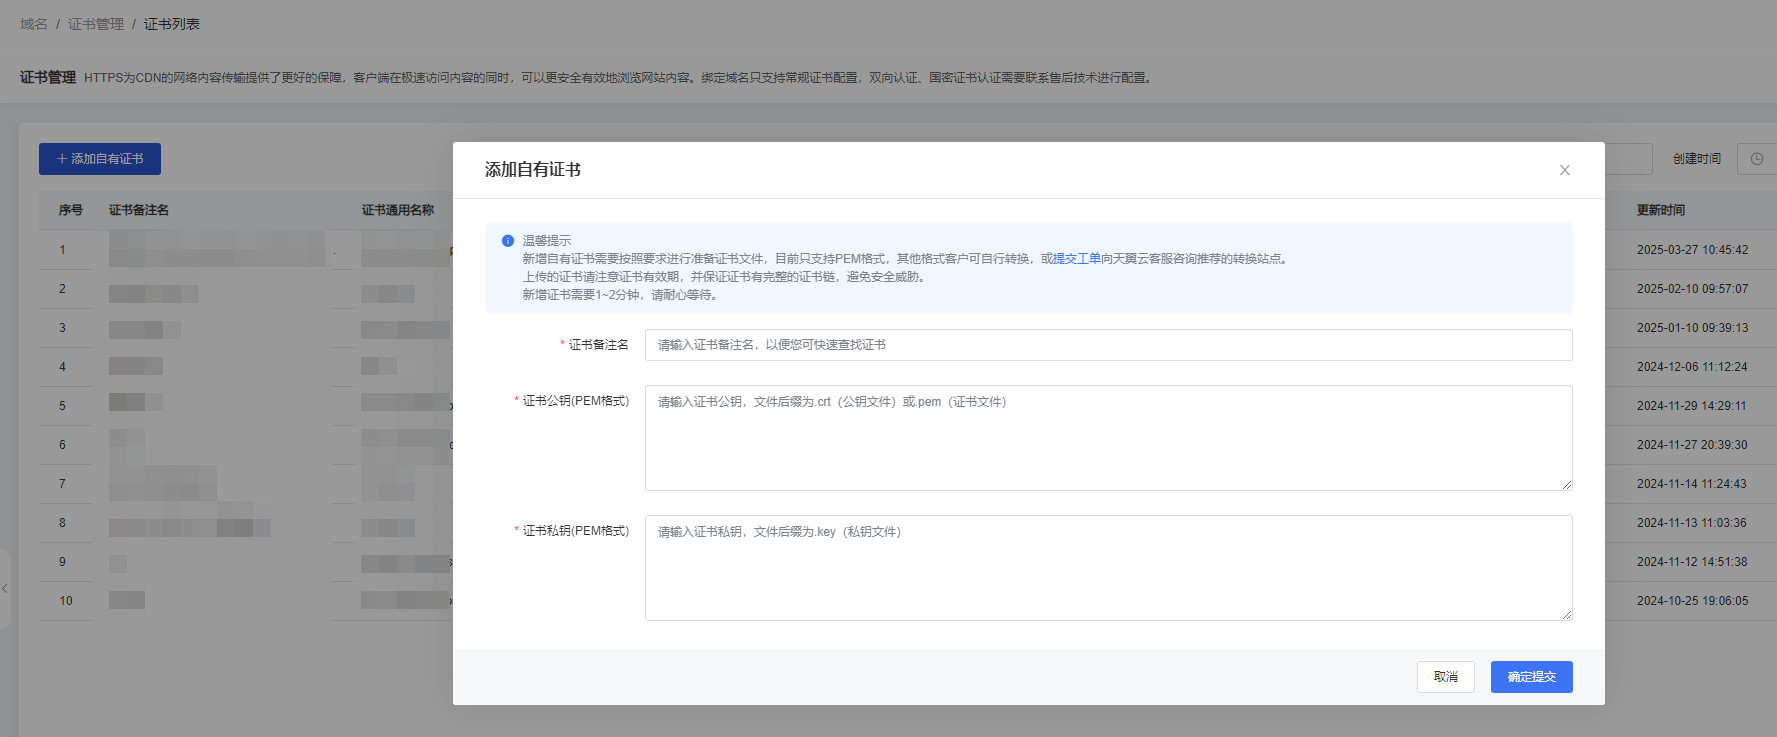Click row number 10 in the table
This screenshot has width=1777, height=737.
pos(66,601)
